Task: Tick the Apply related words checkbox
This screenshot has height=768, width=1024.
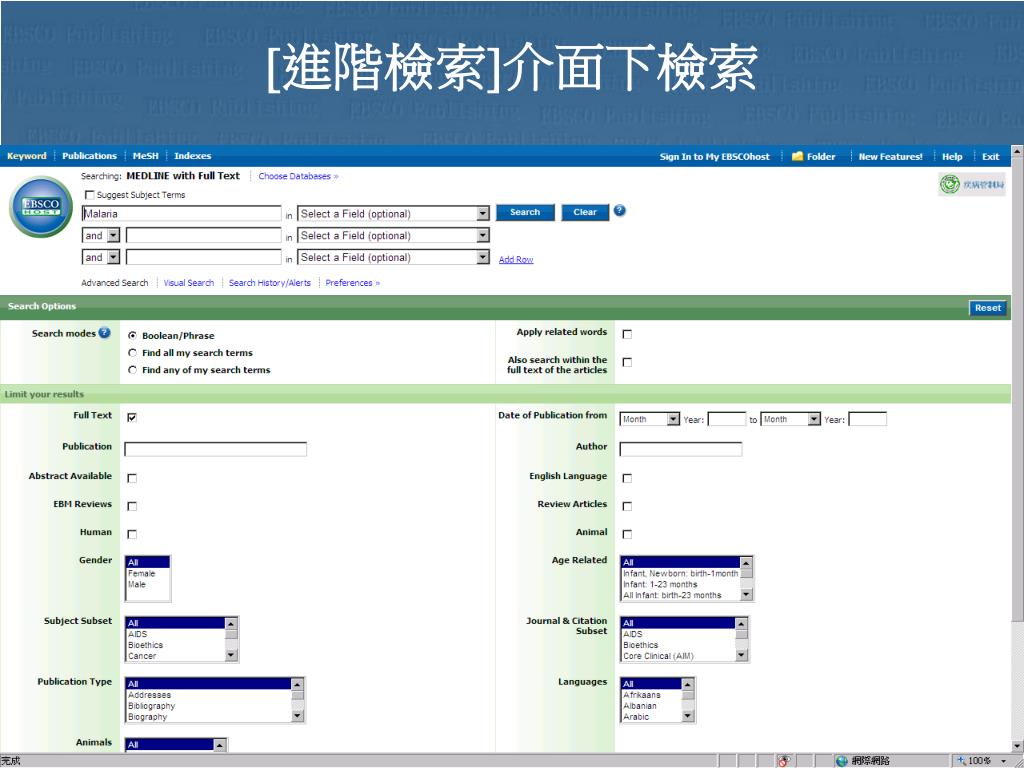Action: [x=627, y=334]
